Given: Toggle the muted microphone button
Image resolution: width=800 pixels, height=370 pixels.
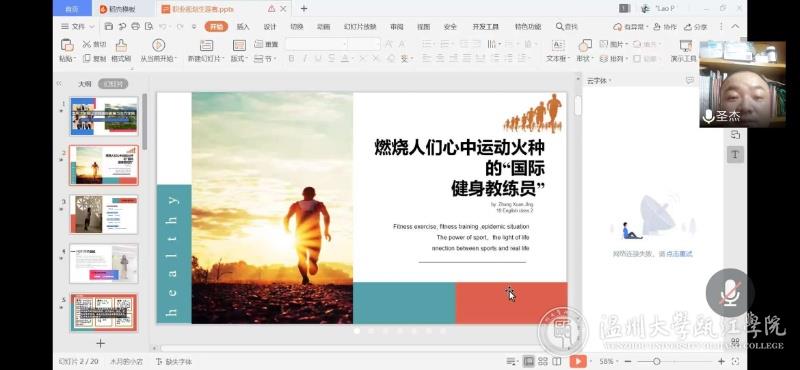Looking at the screenshot, I should tap(730, 293).
